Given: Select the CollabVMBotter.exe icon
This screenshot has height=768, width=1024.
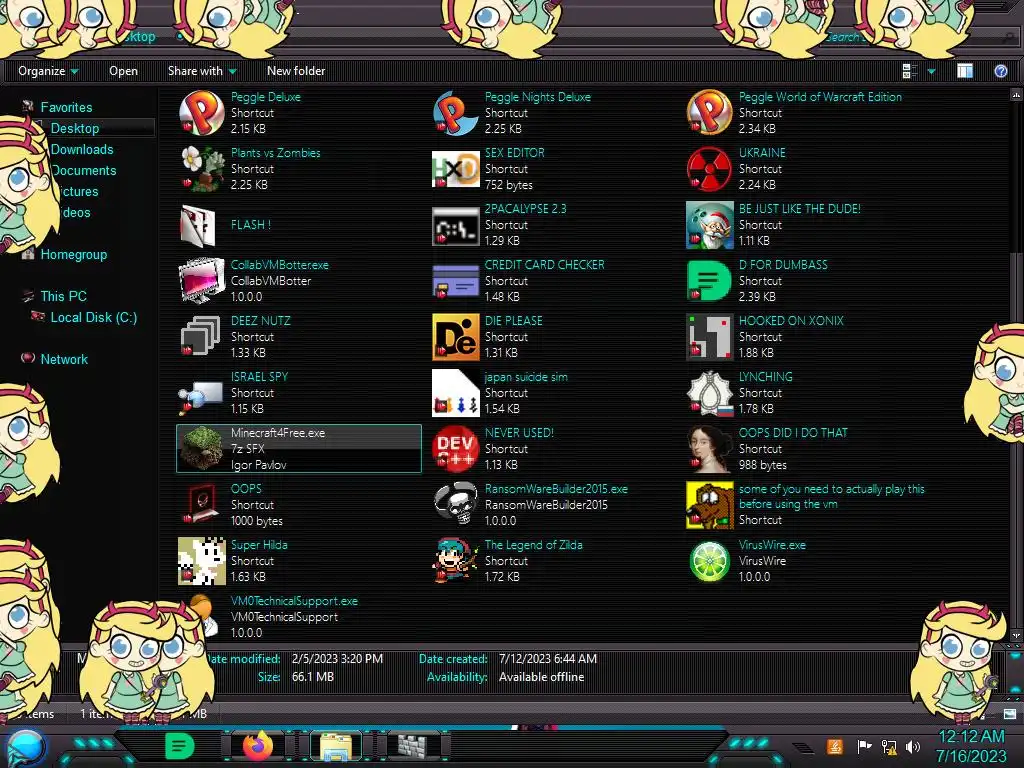Looking at the screenshot, I should [x=202, y=281].
